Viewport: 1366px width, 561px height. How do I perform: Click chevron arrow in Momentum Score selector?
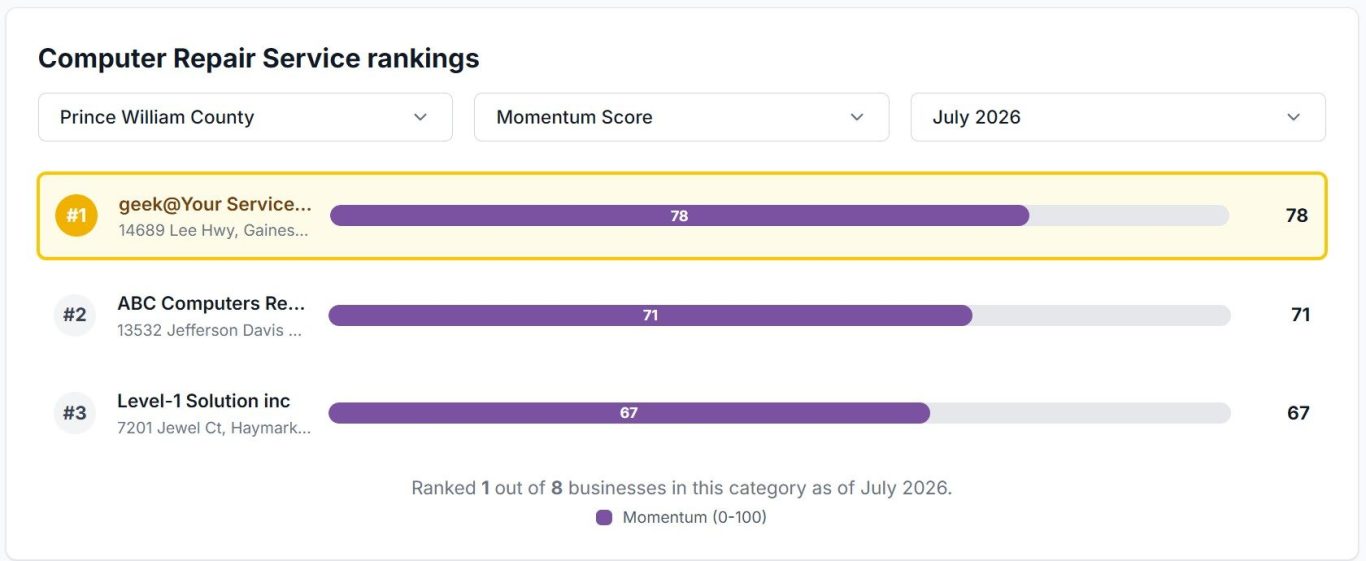(856, 117)
